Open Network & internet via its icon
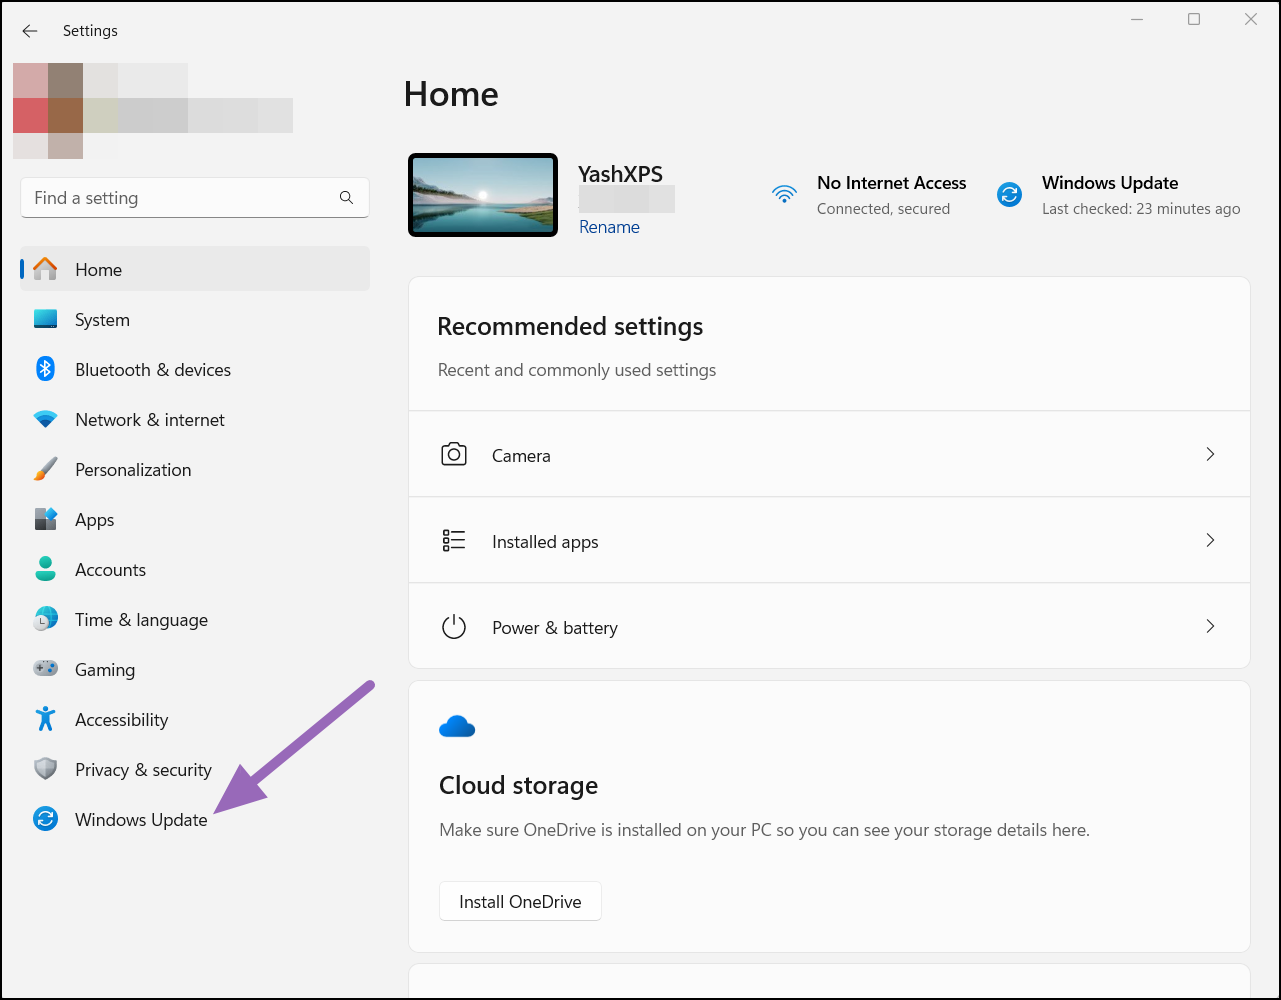1281x1000 pixels. [x=46, y=419]
